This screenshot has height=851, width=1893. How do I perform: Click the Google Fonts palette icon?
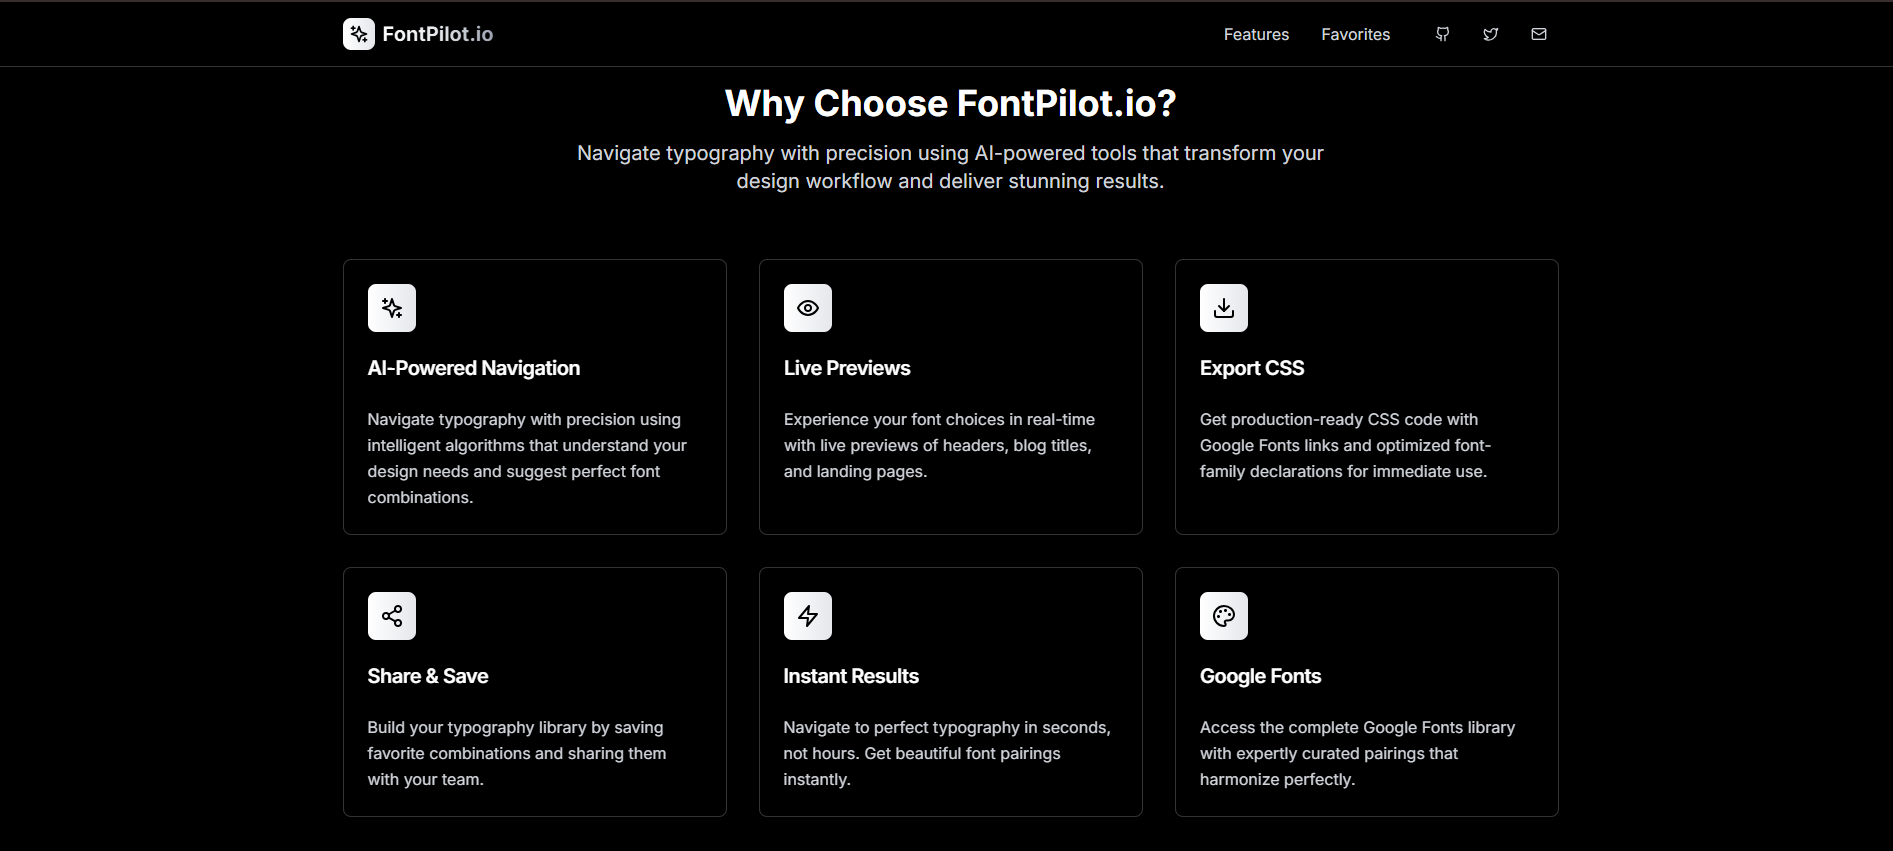tap(1223, 616)
